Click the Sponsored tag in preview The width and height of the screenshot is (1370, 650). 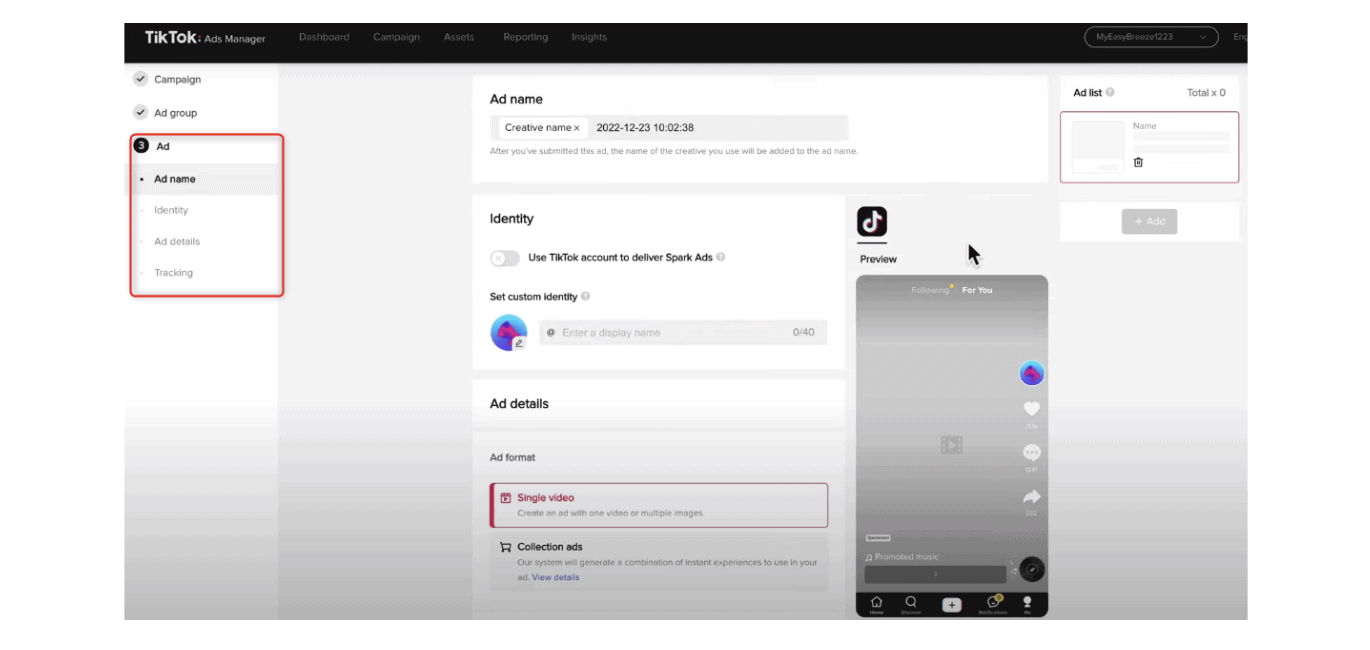(x=878, y=538)
